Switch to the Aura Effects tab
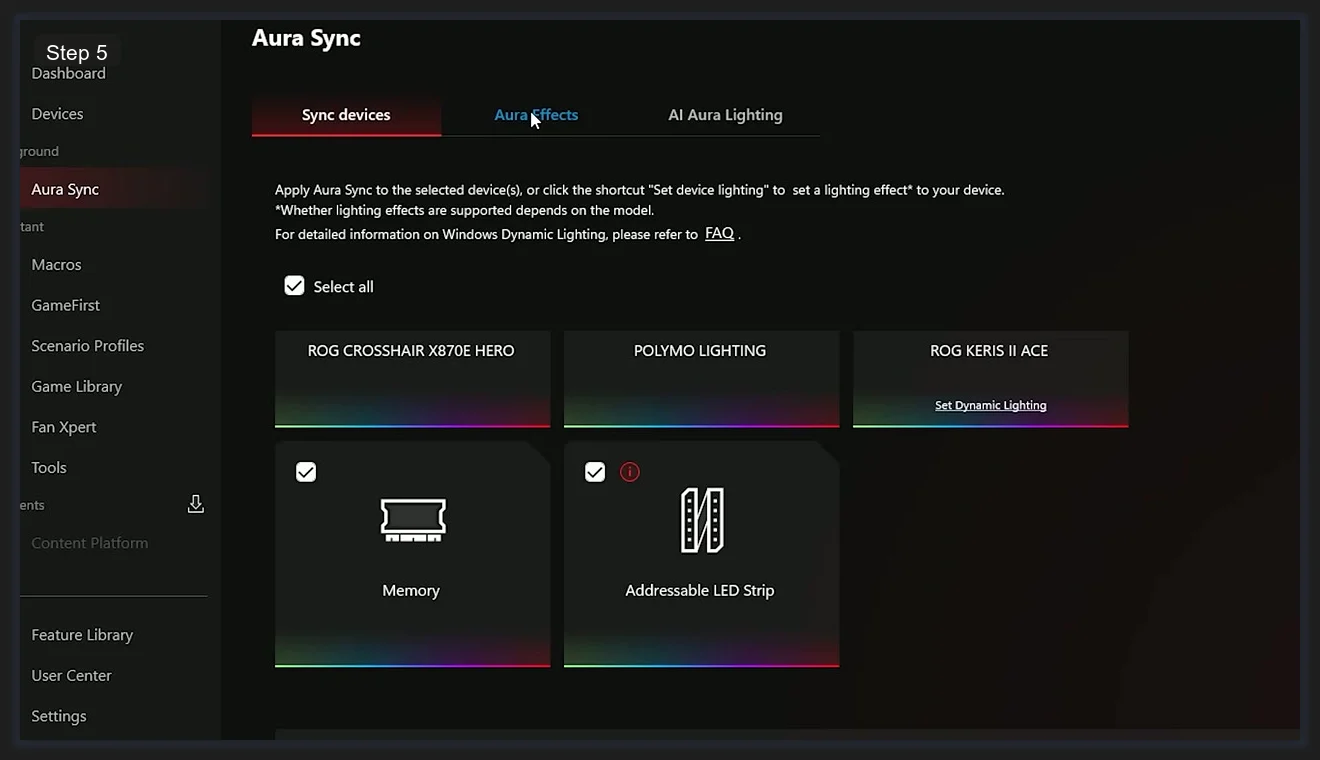Screen dimensions: 1320x760 [x=536, y=114]
